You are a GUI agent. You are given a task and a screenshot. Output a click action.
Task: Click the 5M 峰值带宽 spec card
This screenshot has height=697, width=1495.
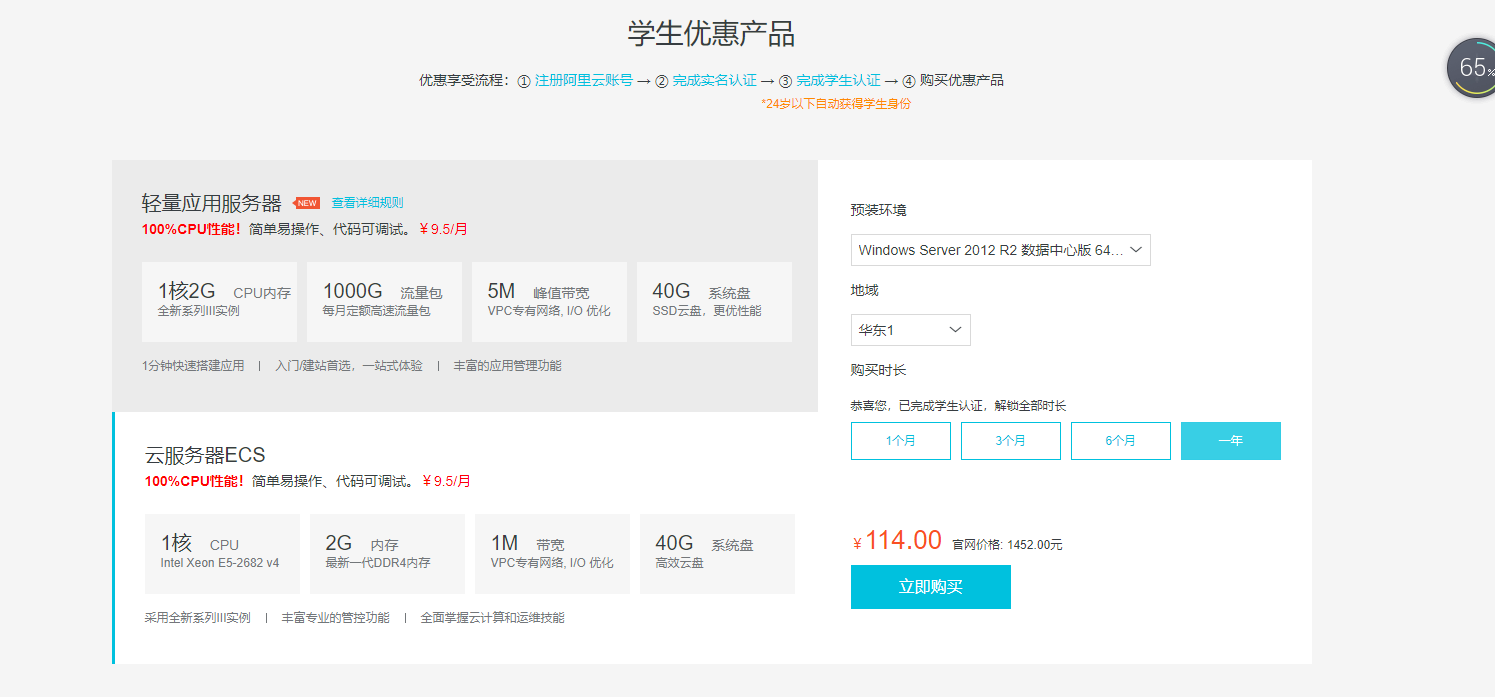[x=549, y=302]
